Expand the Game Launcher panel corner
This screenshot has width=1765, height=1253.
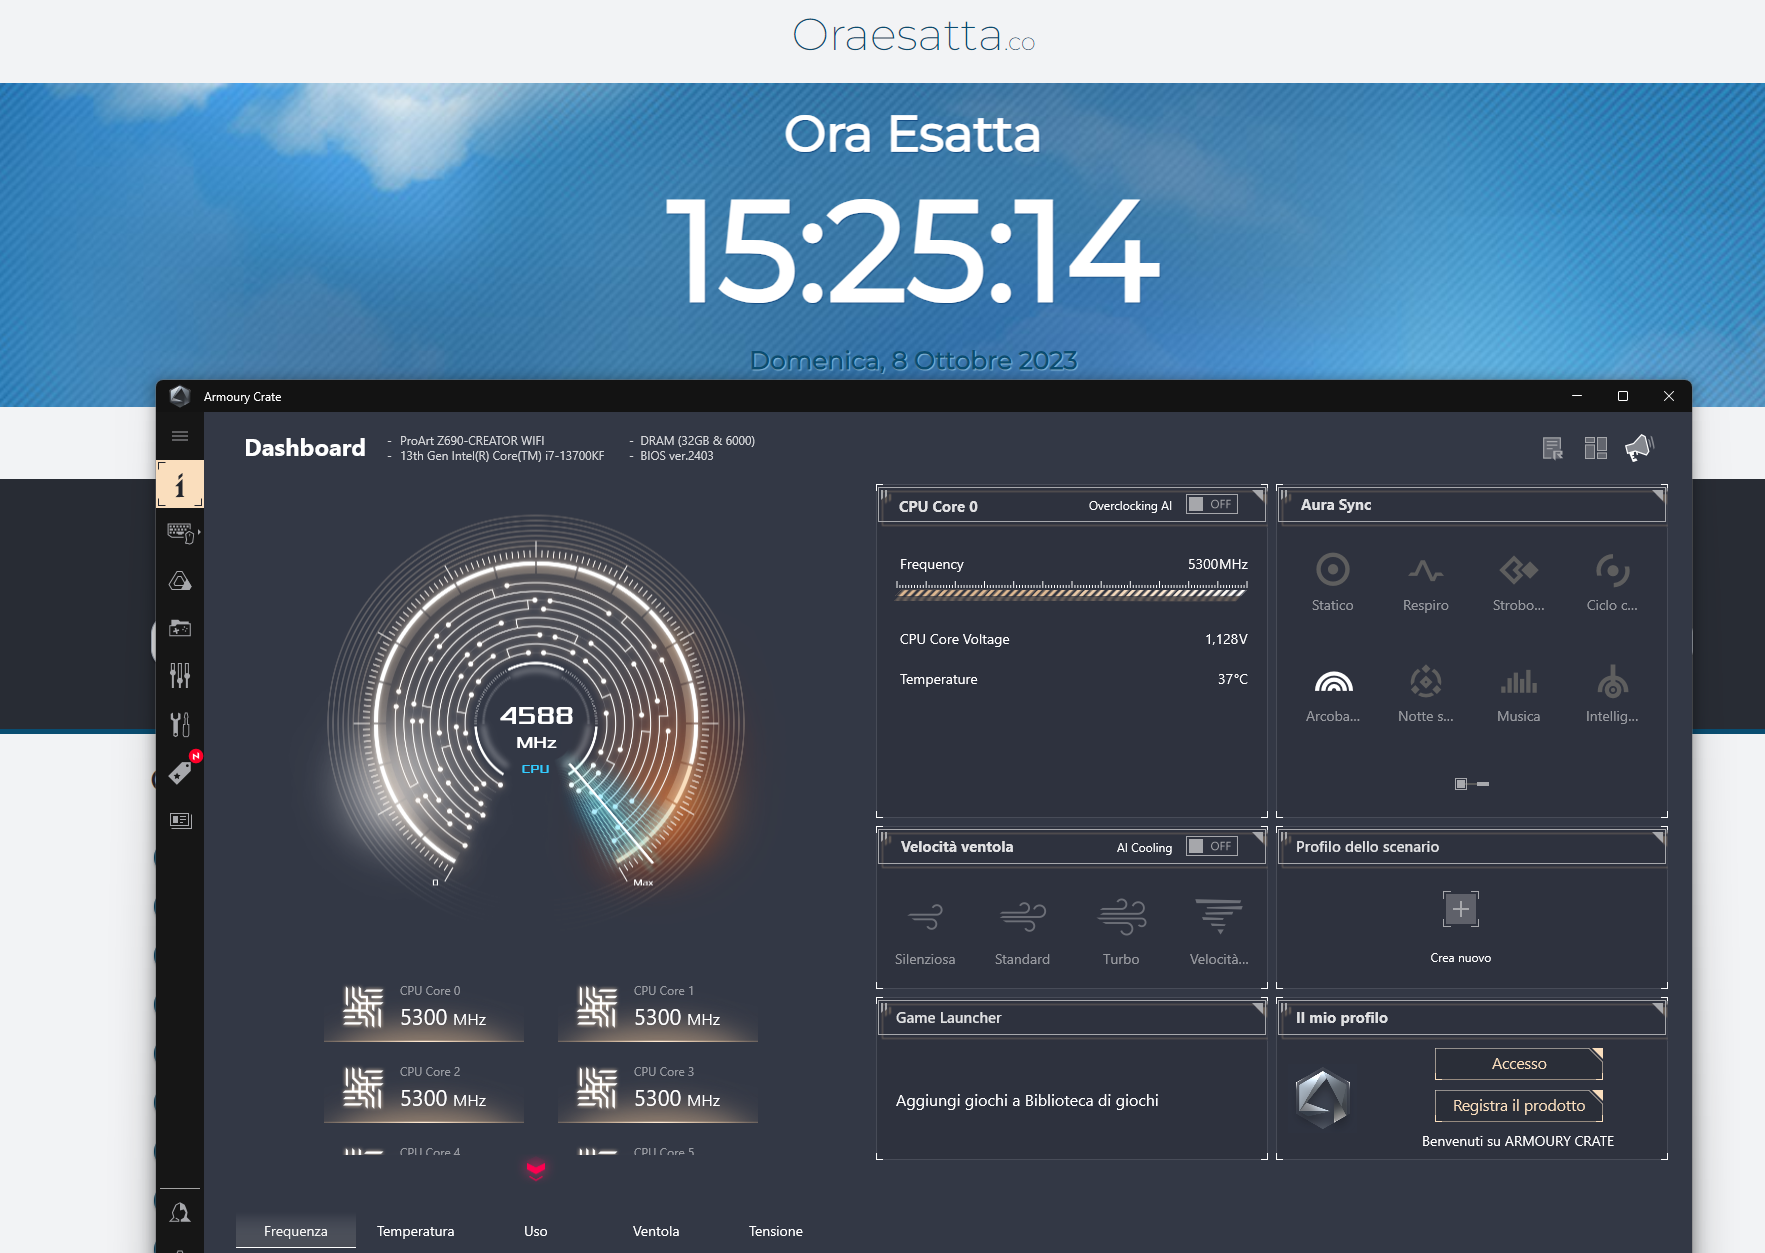(1258, 1009)
